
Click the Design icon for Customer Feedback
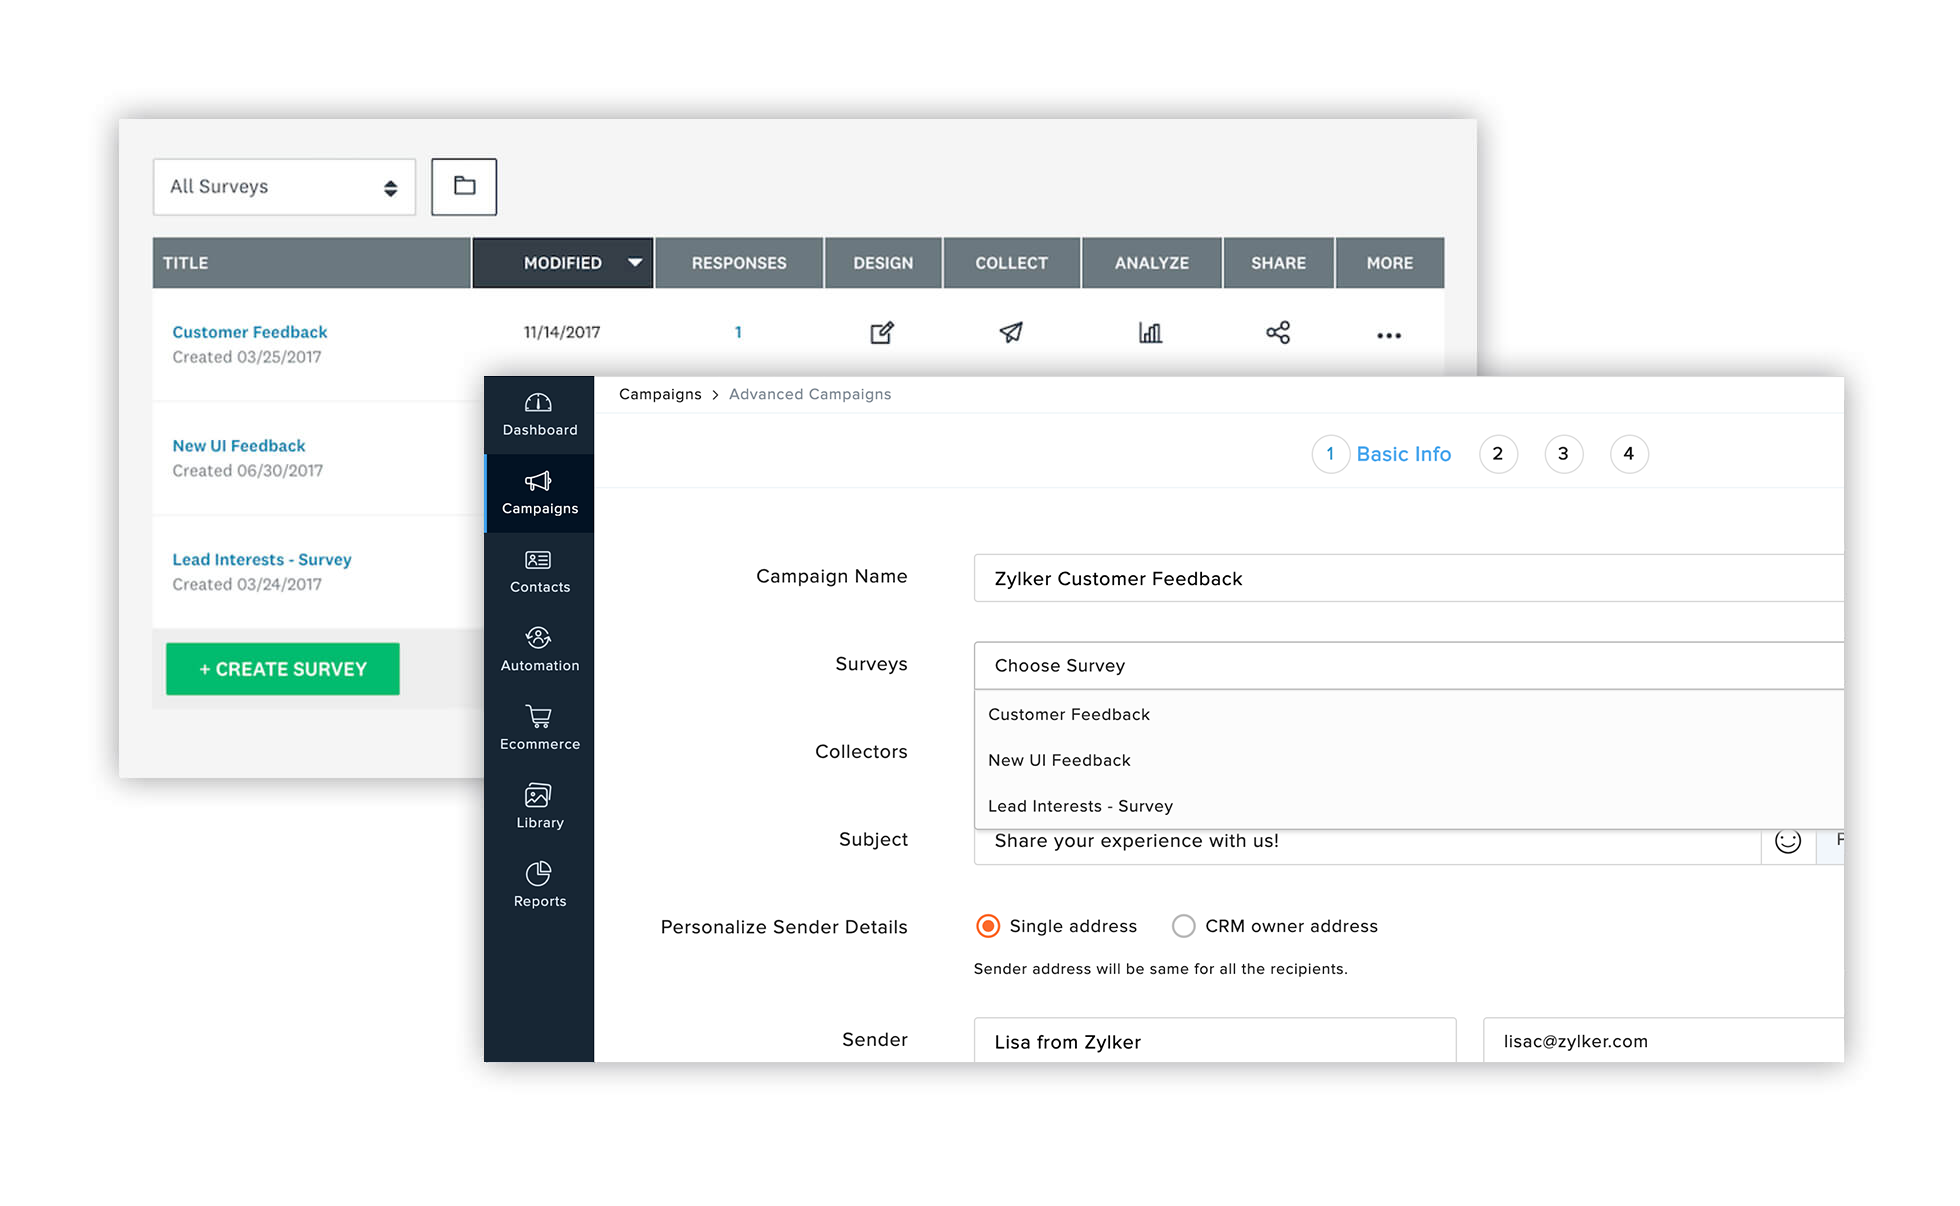click(x=881, y=332)
